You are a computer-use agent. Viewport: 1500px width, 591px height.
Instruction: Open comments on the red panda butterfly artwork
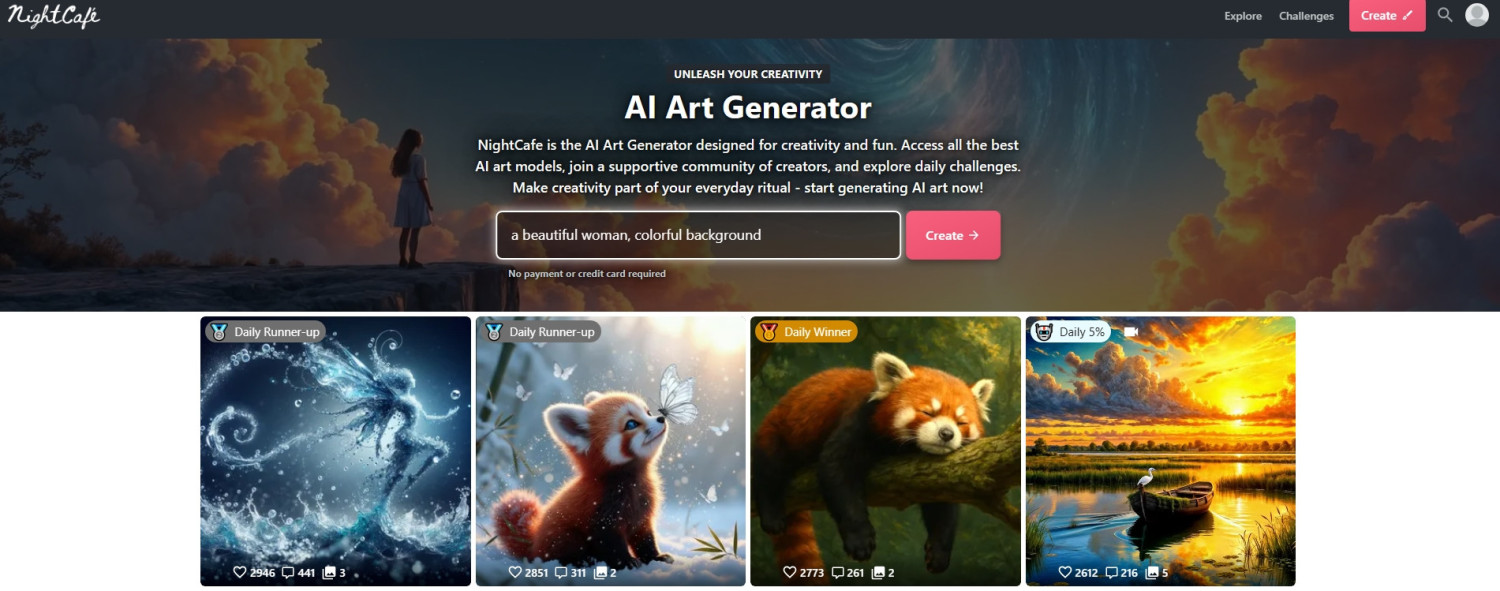[x=562, y=573]
